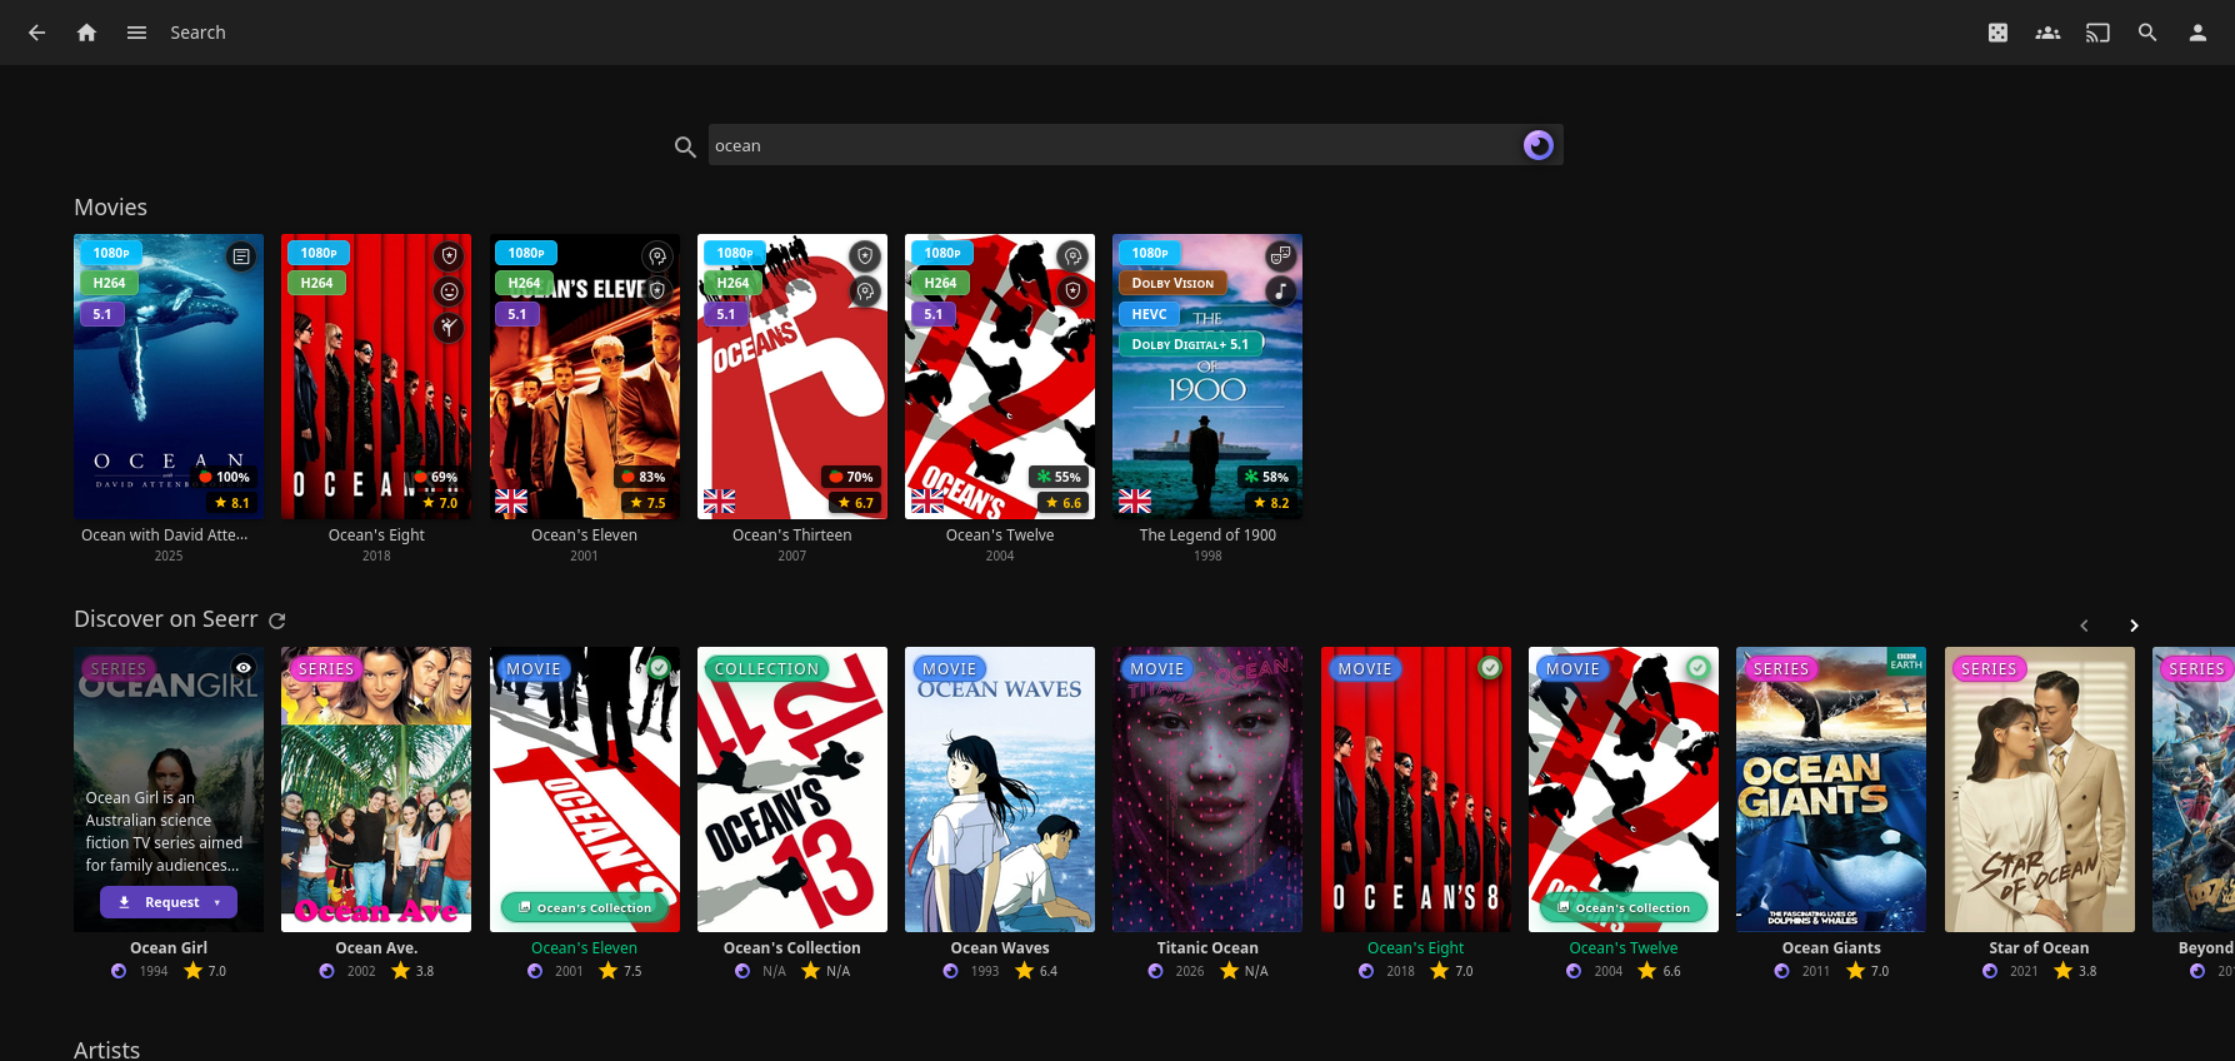Image resolution: width=2235 pixels, height=1061 pixels.
Task: Click the Artists section heading
Action: coord(107,1049)
